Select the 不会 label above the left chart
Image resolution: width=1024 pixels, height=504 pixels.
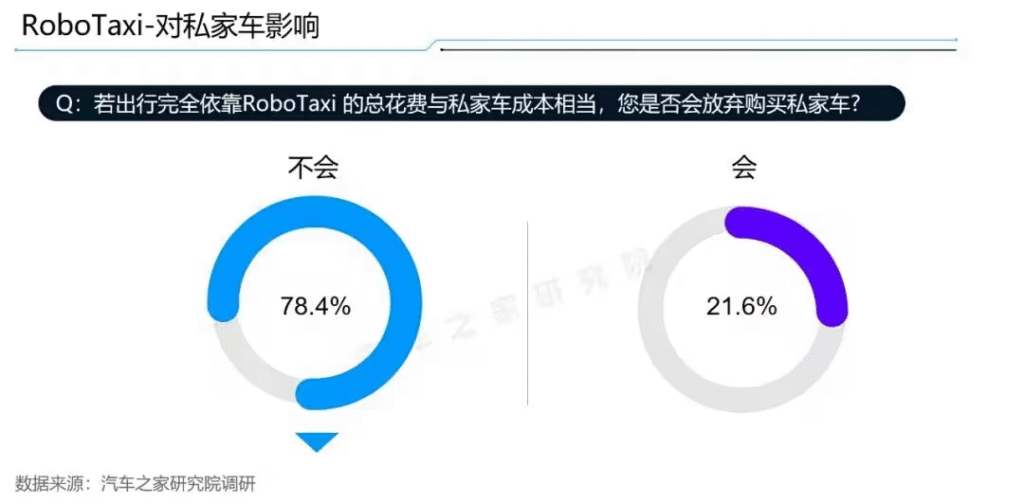click(x=313, y=168)
